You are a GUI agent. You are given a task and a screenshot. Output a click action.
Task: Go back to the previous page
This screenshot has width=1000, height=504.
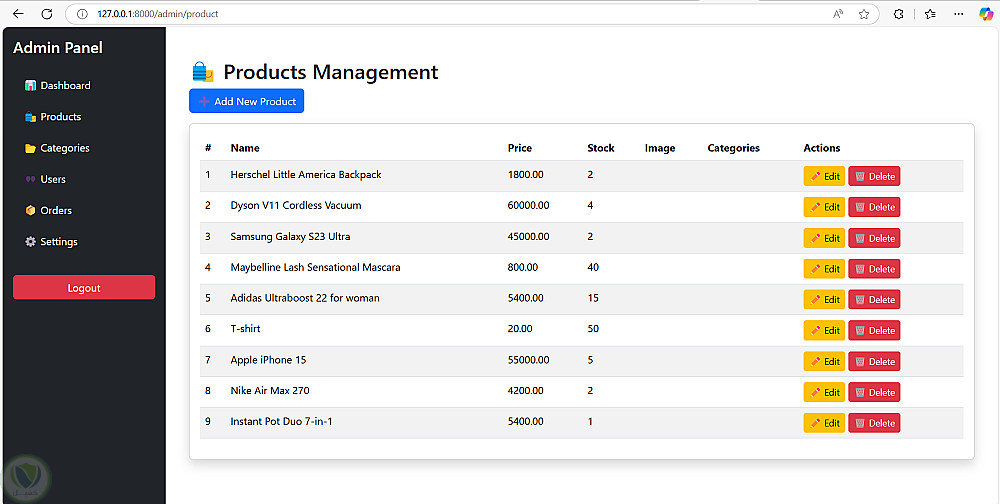click(18, 14)
